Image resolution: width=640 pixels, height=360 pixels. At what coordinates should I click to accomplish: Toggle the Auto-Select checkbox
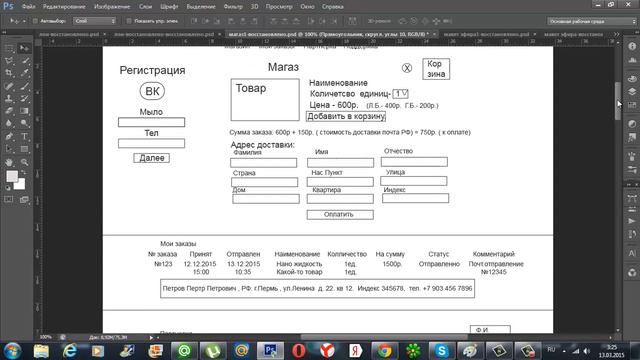pyautogui.click(x=35, y=21)
